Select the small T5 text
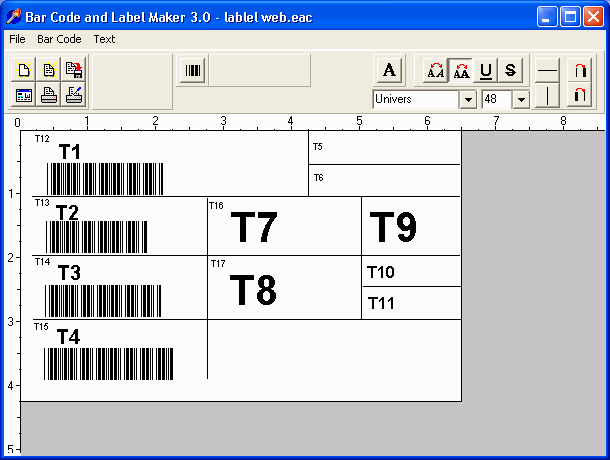610x460 pixels. coord(317,147)
